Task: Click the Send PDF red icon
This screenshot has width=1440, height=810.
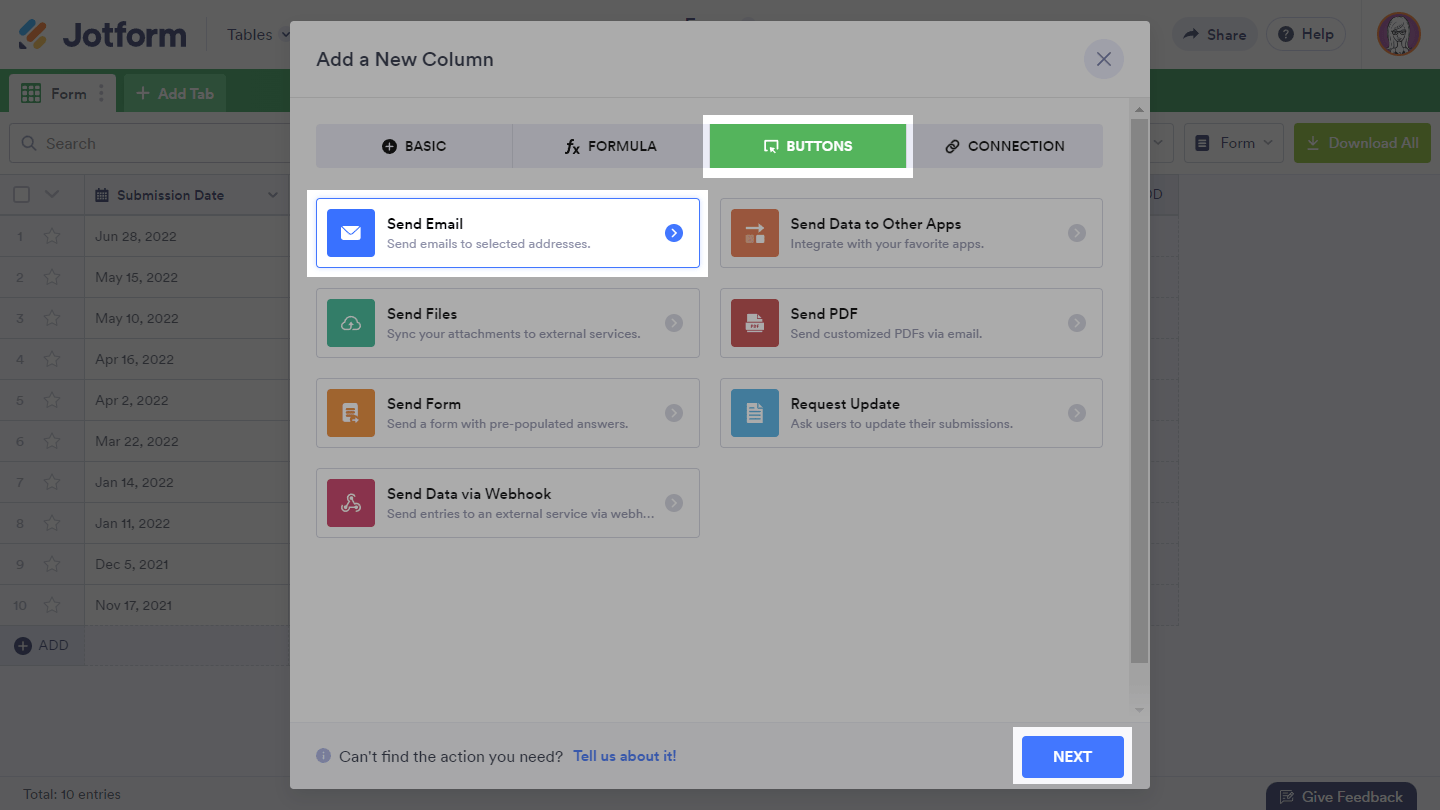Action: [x=754, y=323]
